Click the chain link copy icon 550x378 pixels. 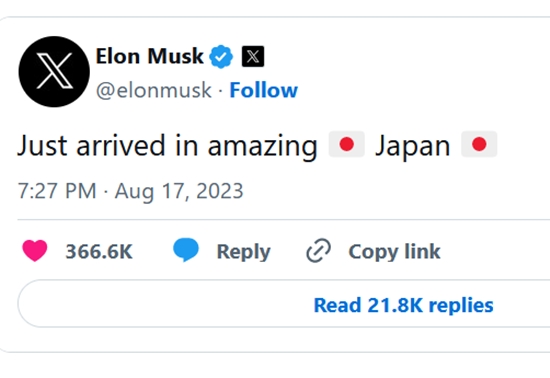[x=318, y=251]
